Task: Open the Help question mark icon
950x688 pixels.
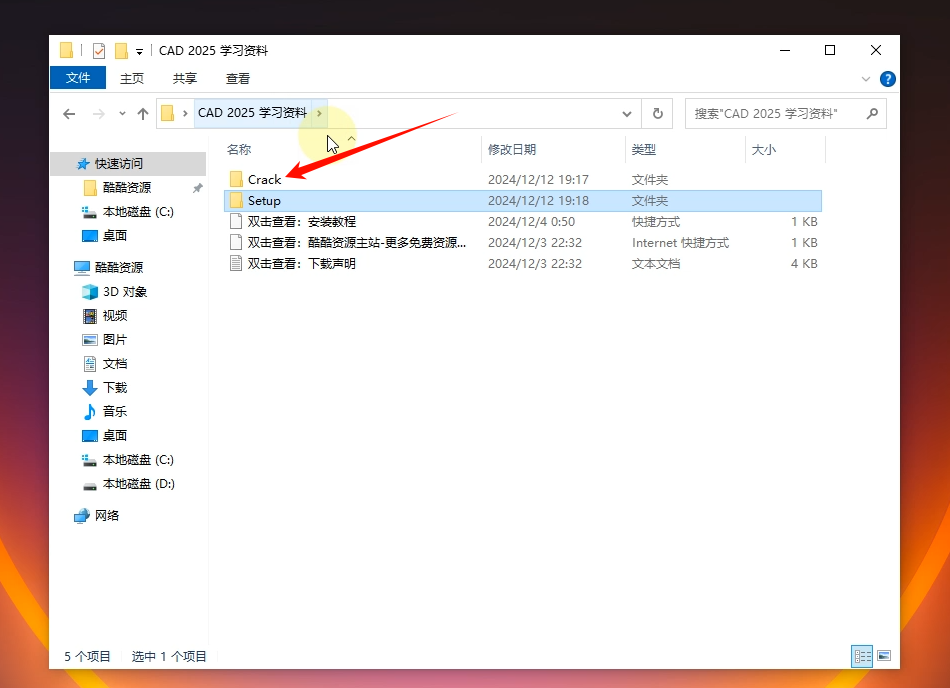Action: (887, 79)
